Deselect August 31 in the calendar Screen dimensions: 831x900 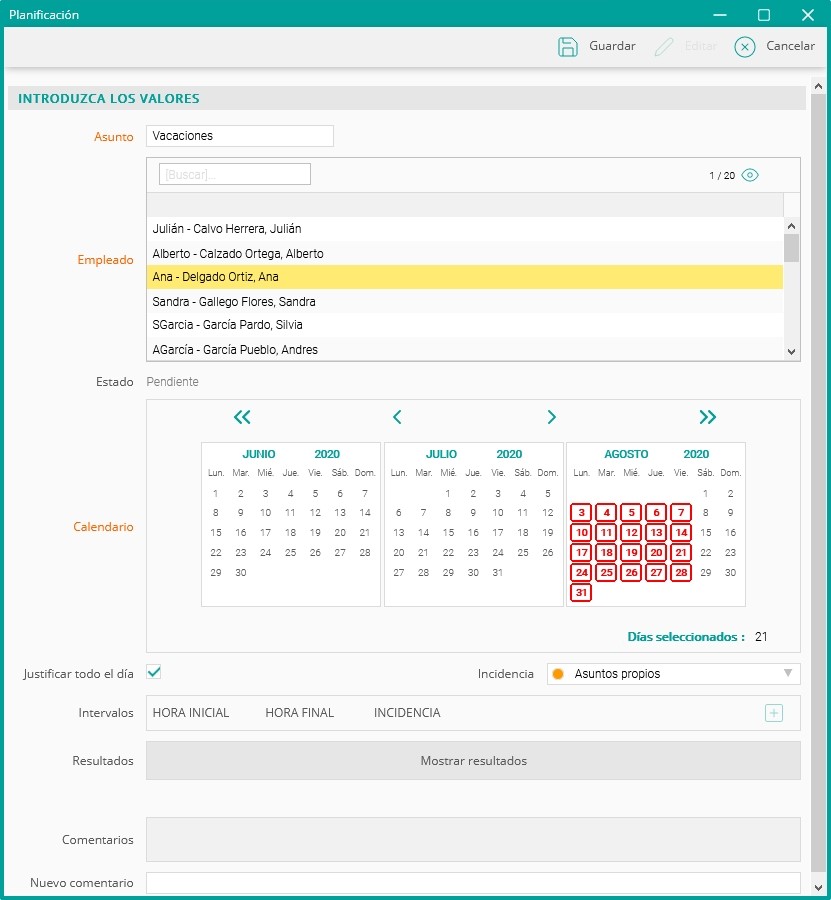(581, 592)
